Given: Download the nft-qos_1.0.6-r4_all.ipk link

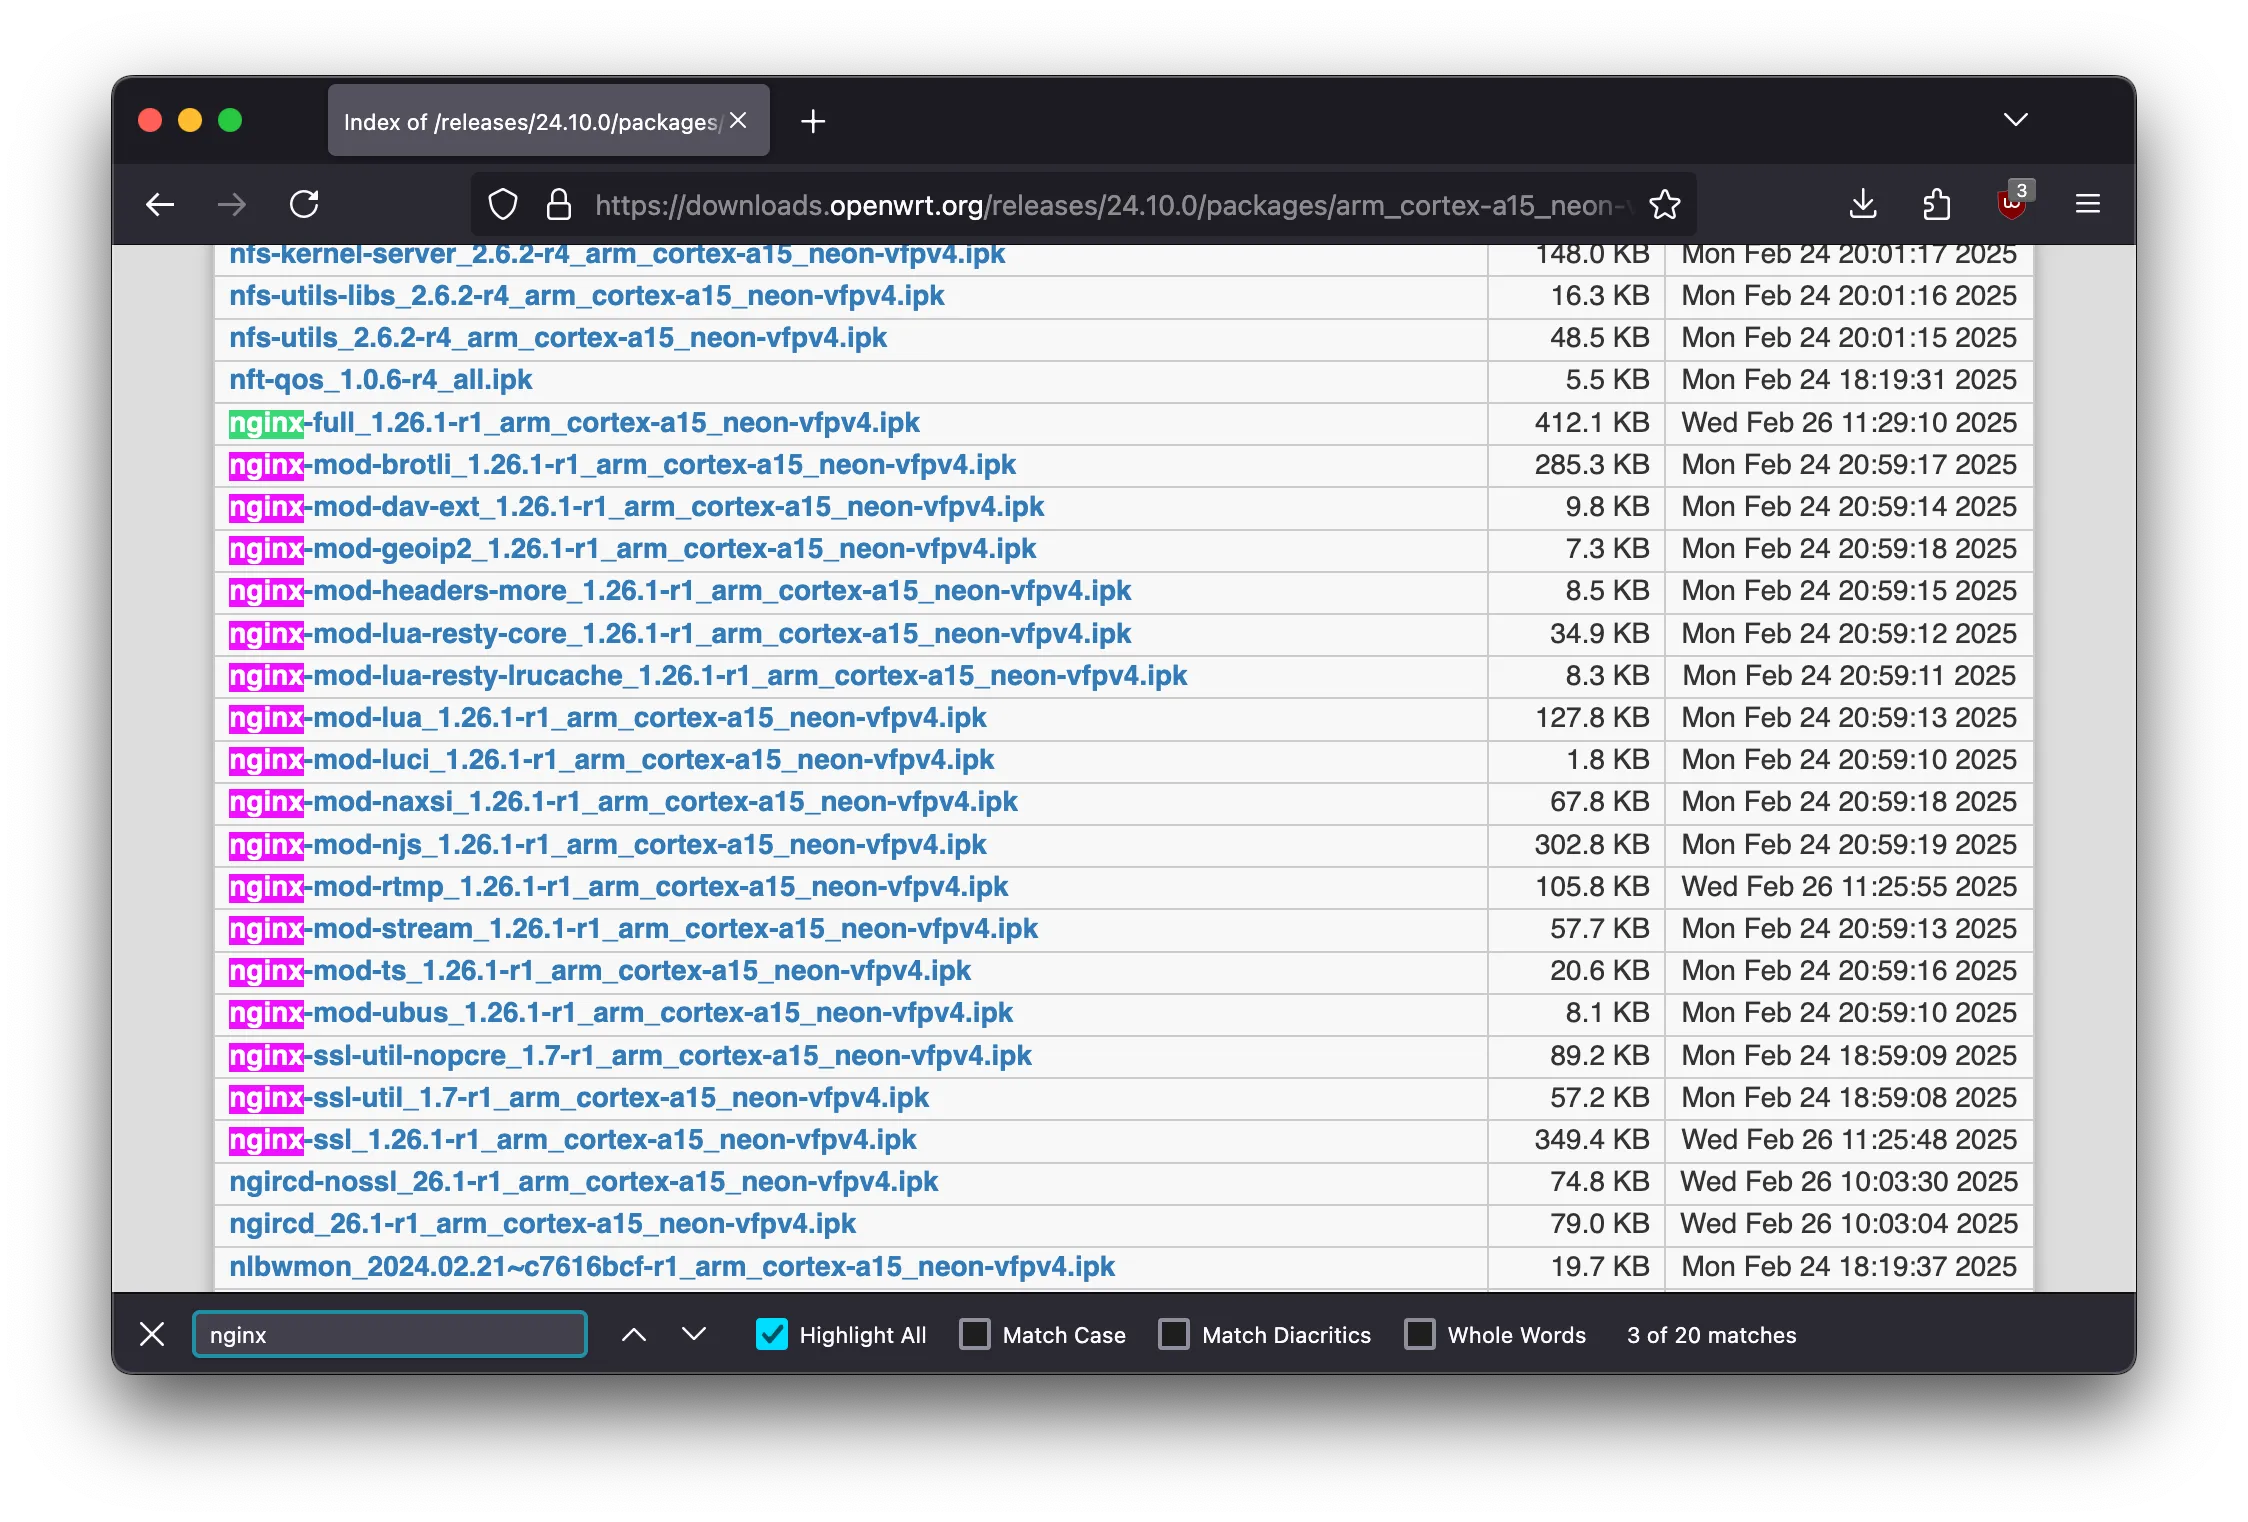Looking at the screenshot, I should [380, 380].
